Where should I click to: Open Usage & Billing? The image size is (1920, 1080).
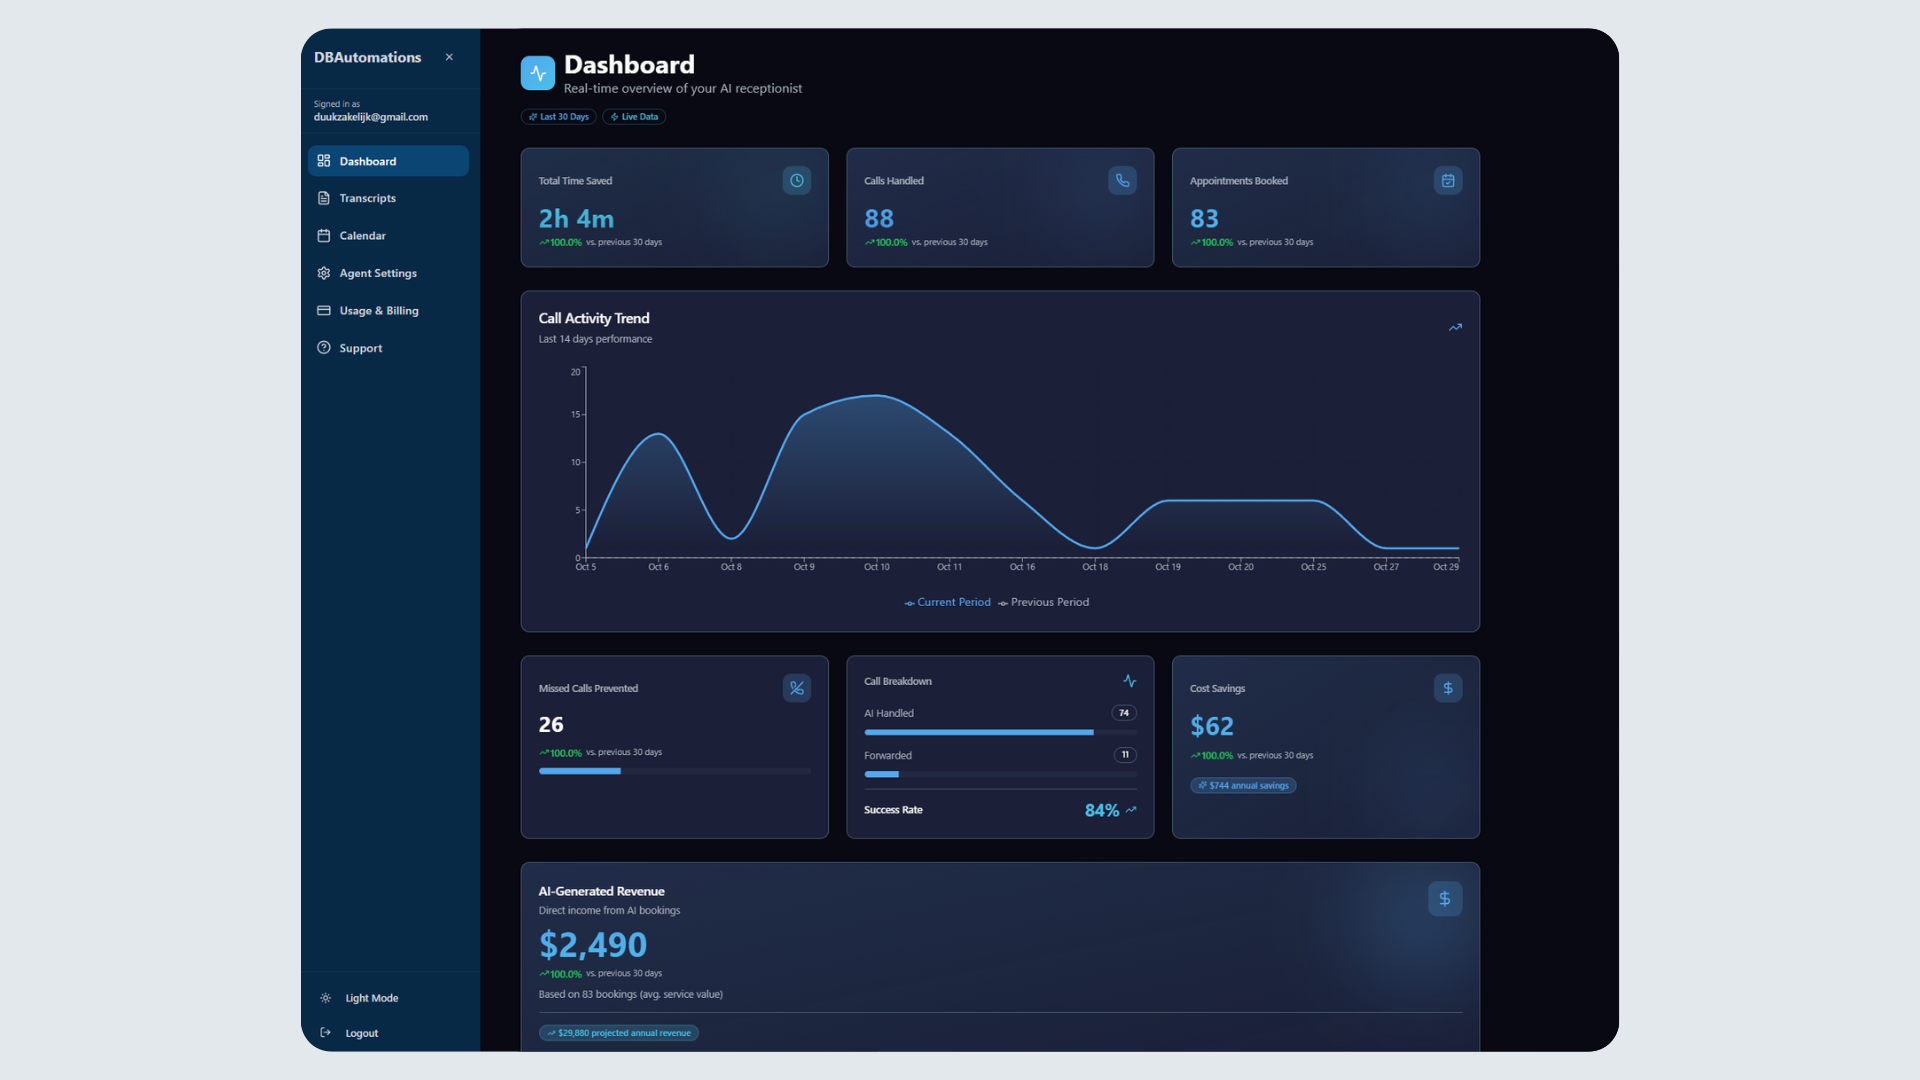[379, 310]
